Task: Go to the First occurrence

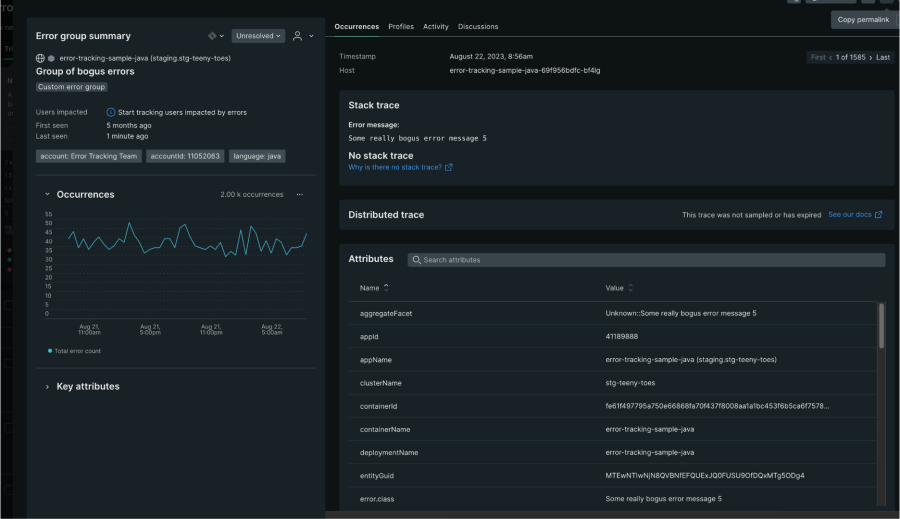Action: click(818, 57)
